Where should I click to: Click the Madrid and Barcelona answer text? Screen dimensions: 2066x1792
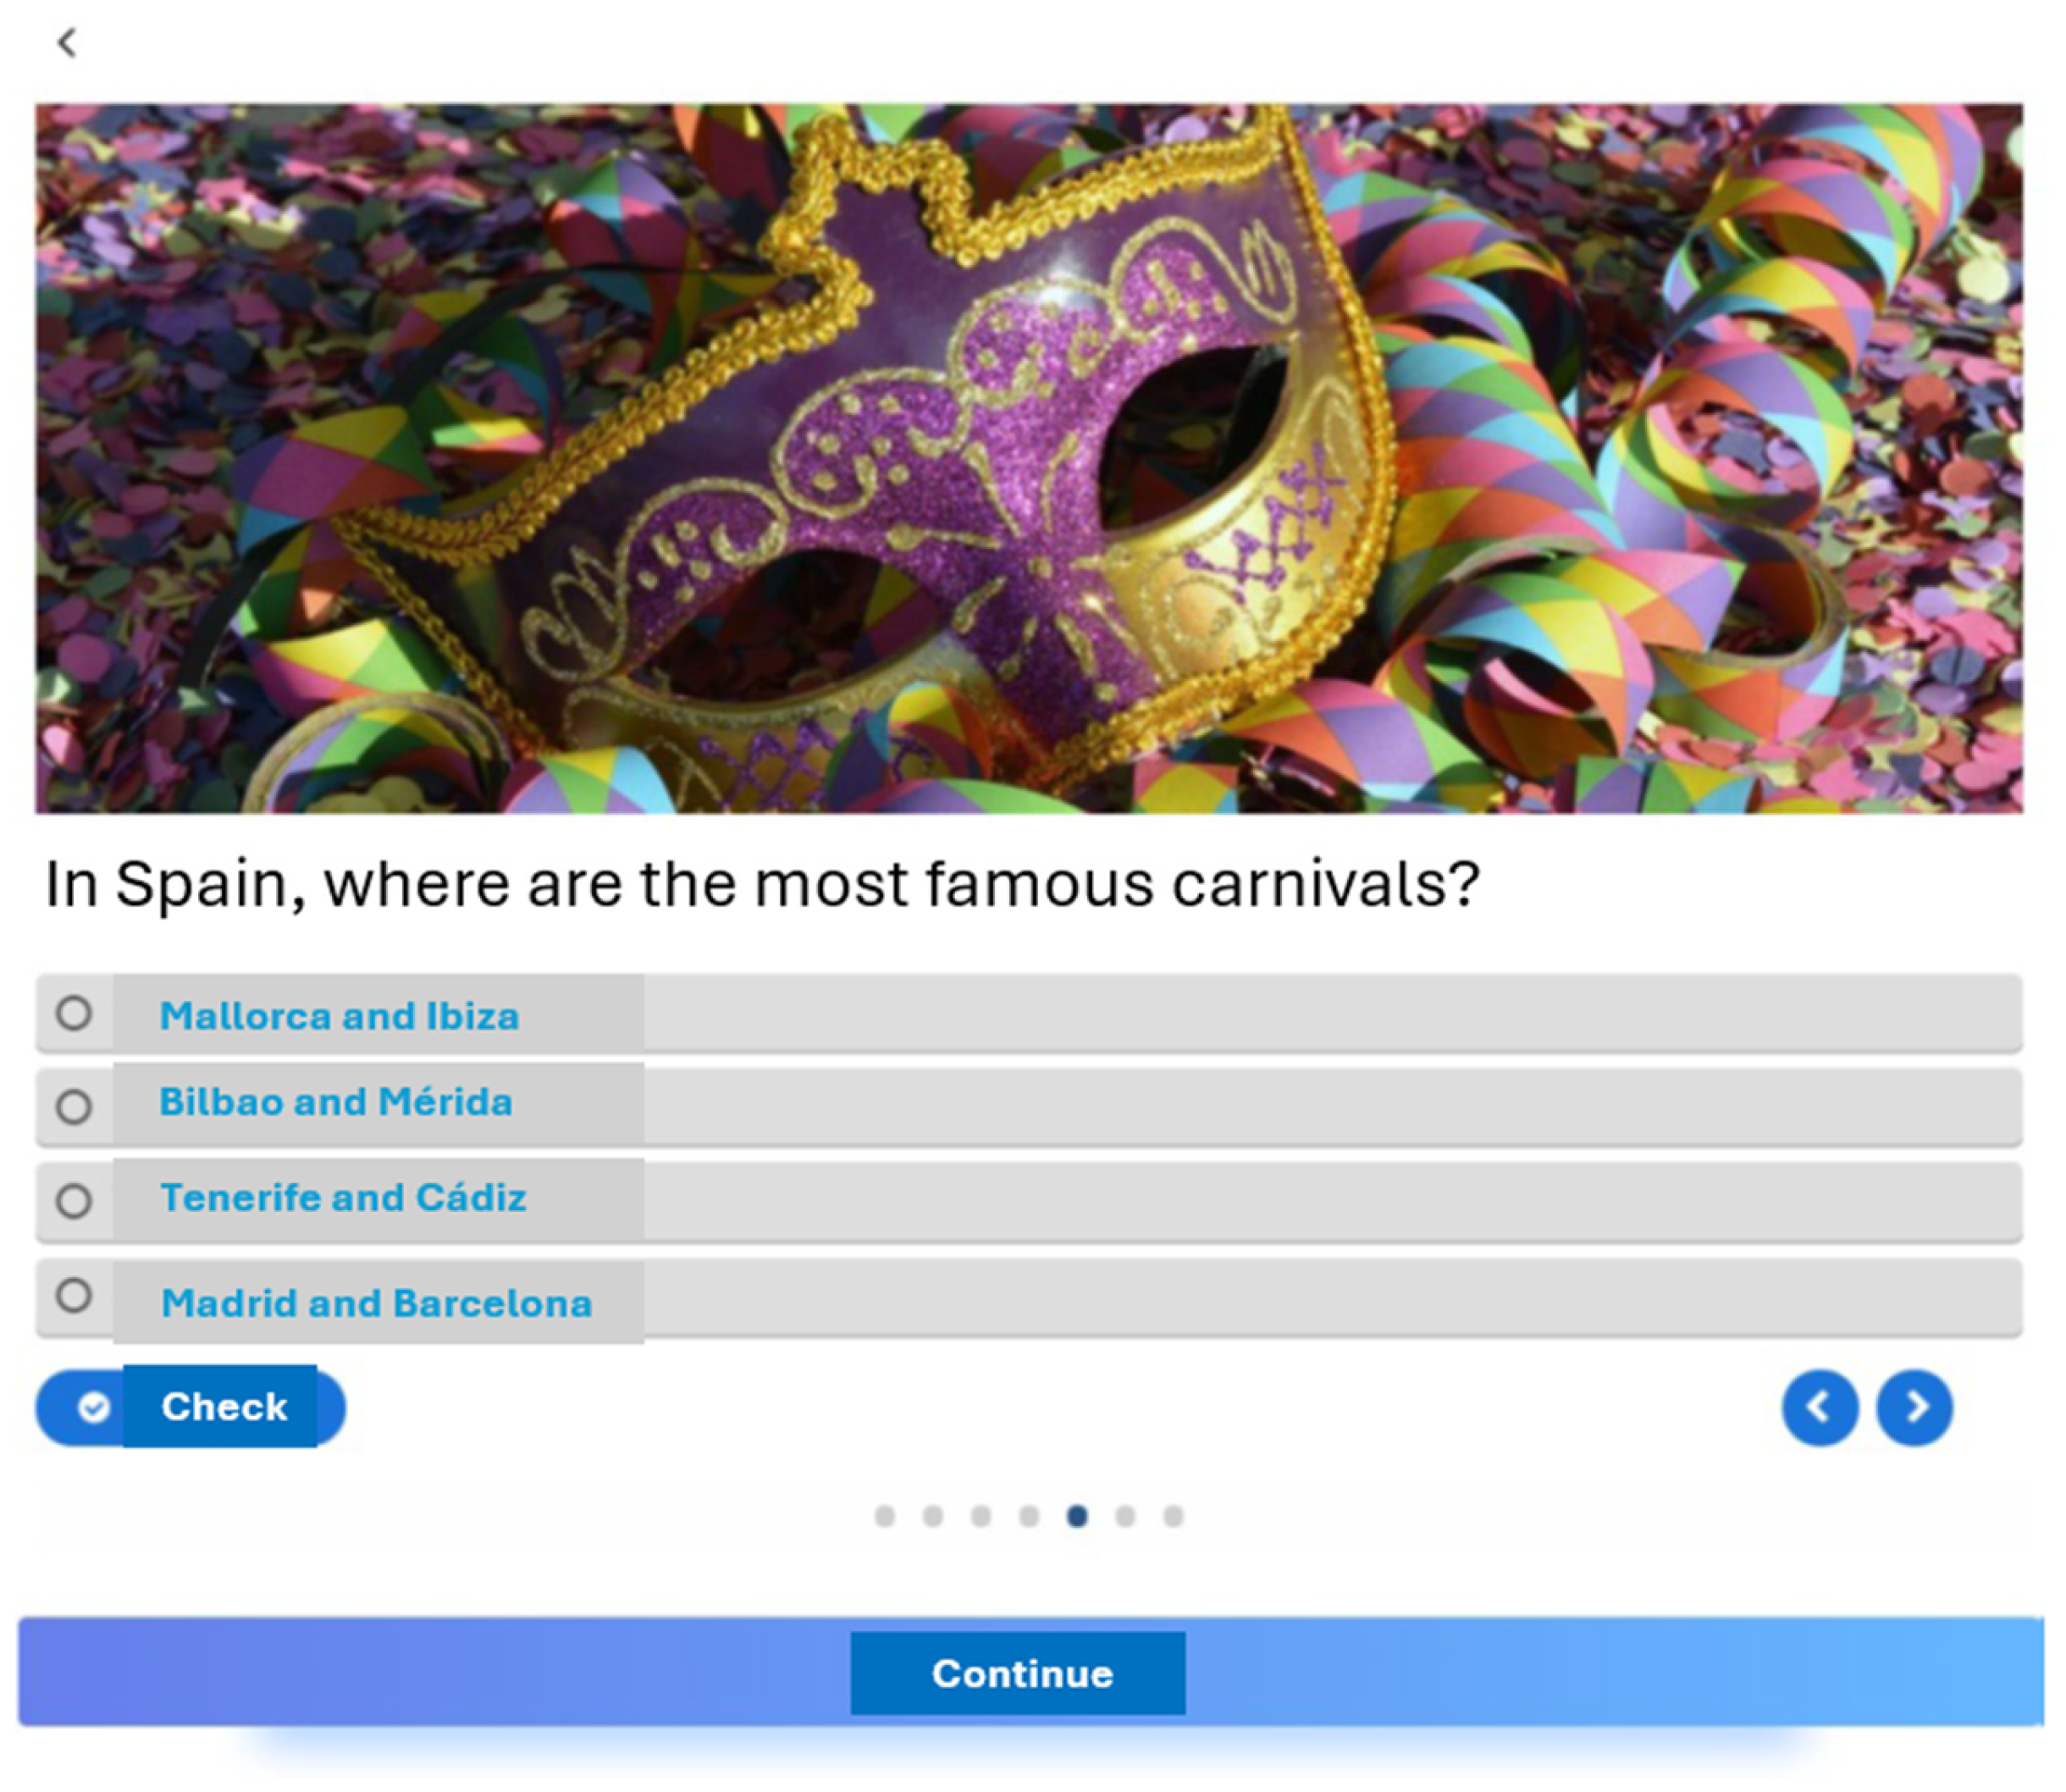(376, 1303)
